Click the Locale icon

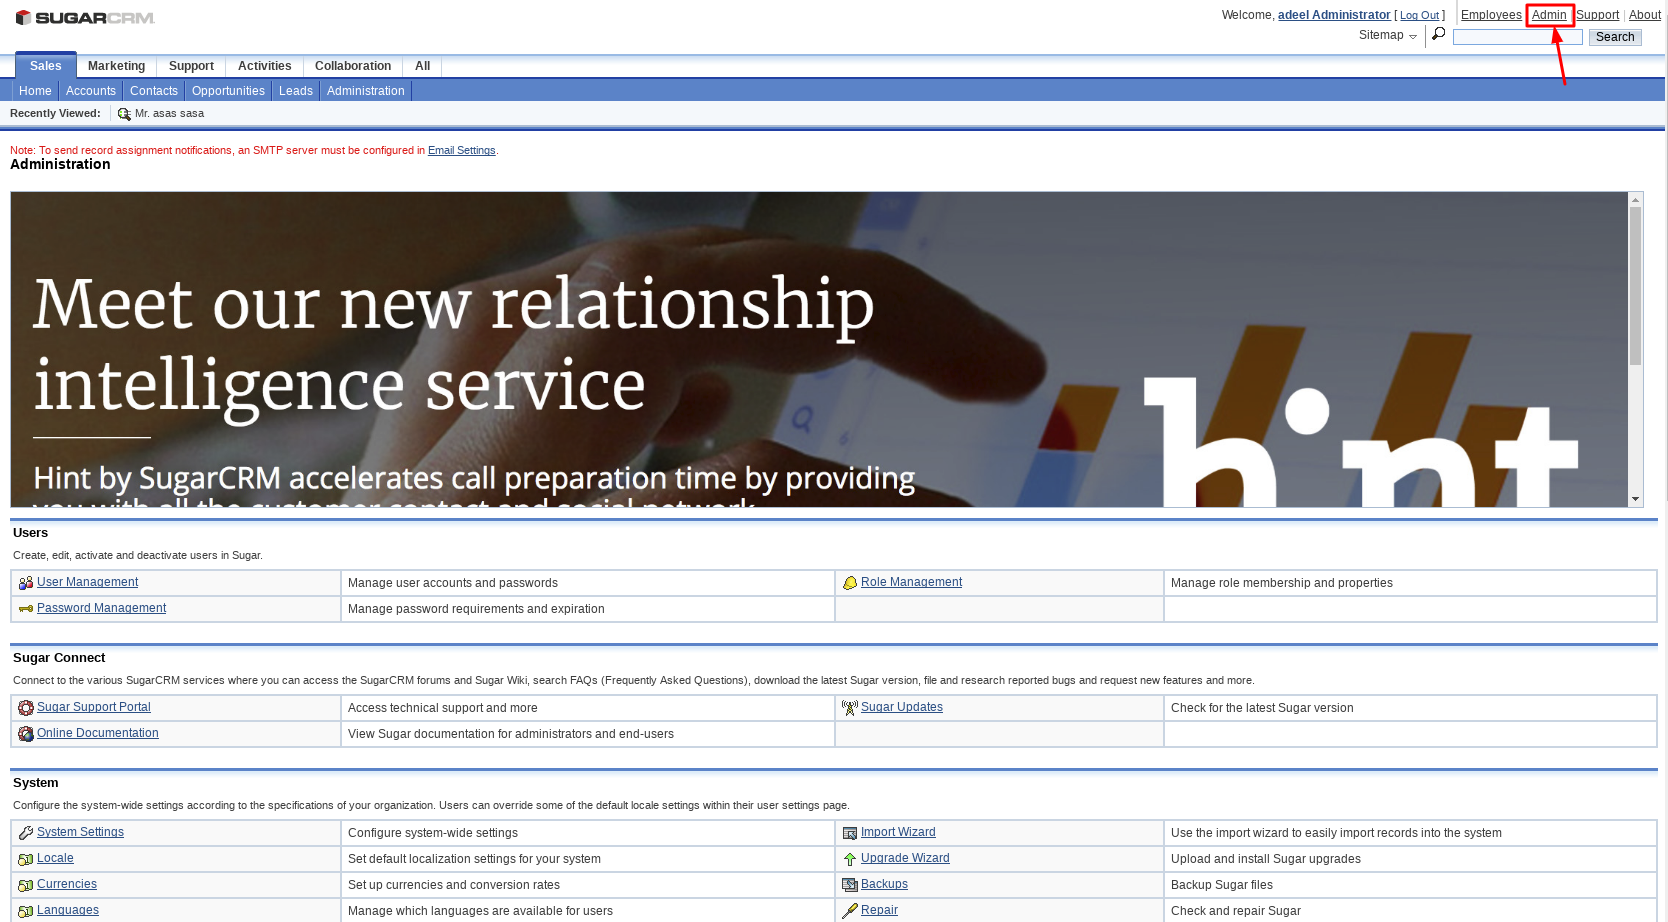(x=26, y=859)
